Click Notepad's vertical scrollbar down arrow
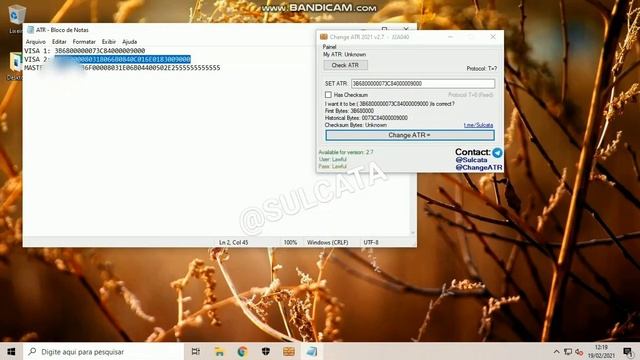Viewport: 640px width, 360px height. [413, 233]
